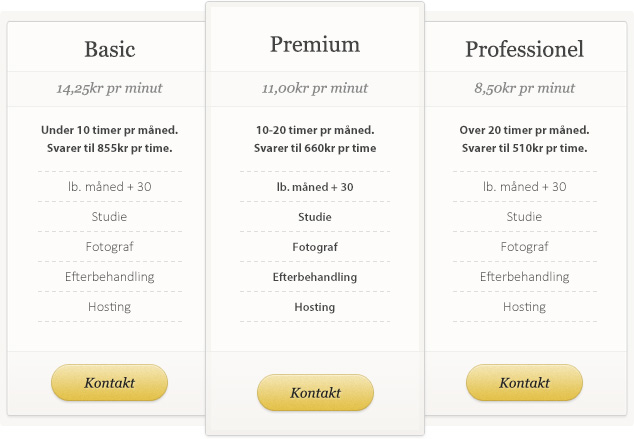
Task: Click Efterbehandling in the Professionel plan
Action: click(524, 276)
